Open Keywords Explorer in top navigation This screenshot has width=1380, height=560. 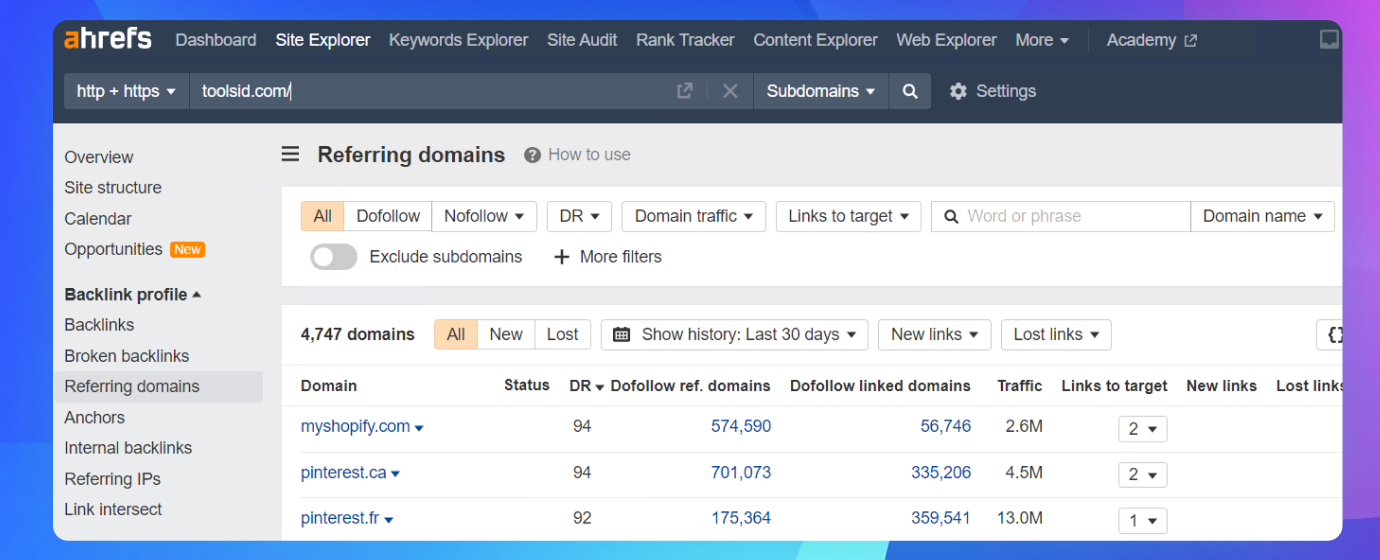click(458, 40)
